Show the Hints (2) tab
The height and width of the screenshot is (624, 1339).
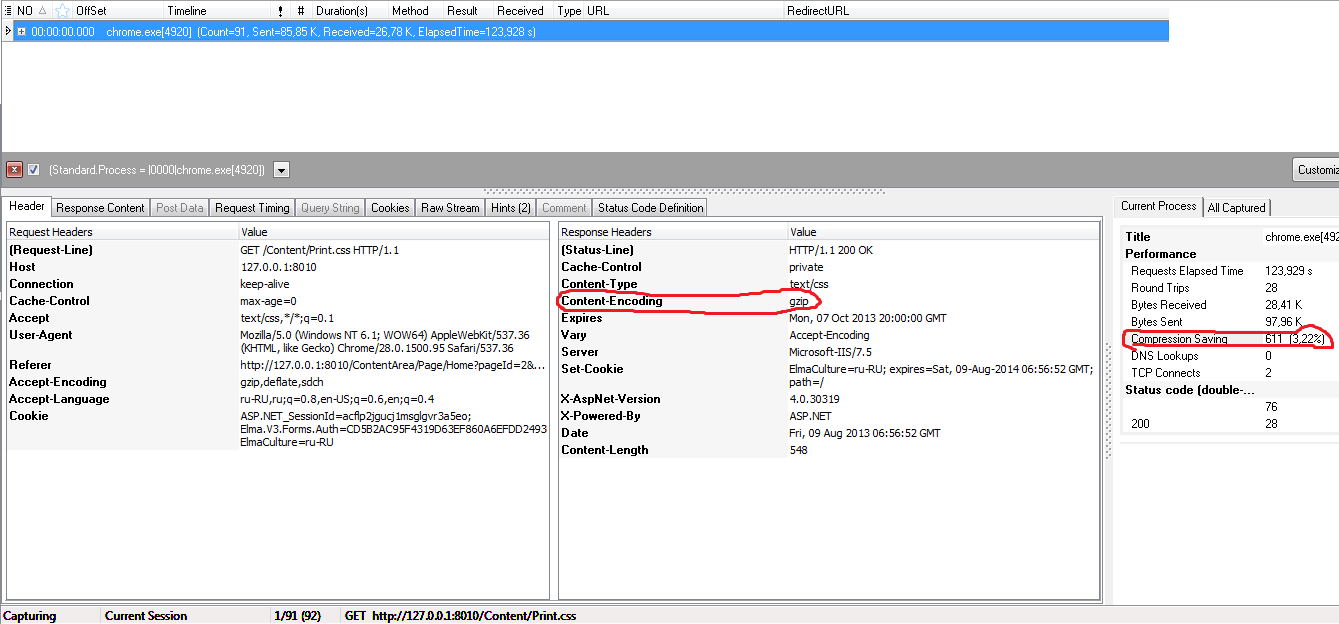click(x=511, y=208)
